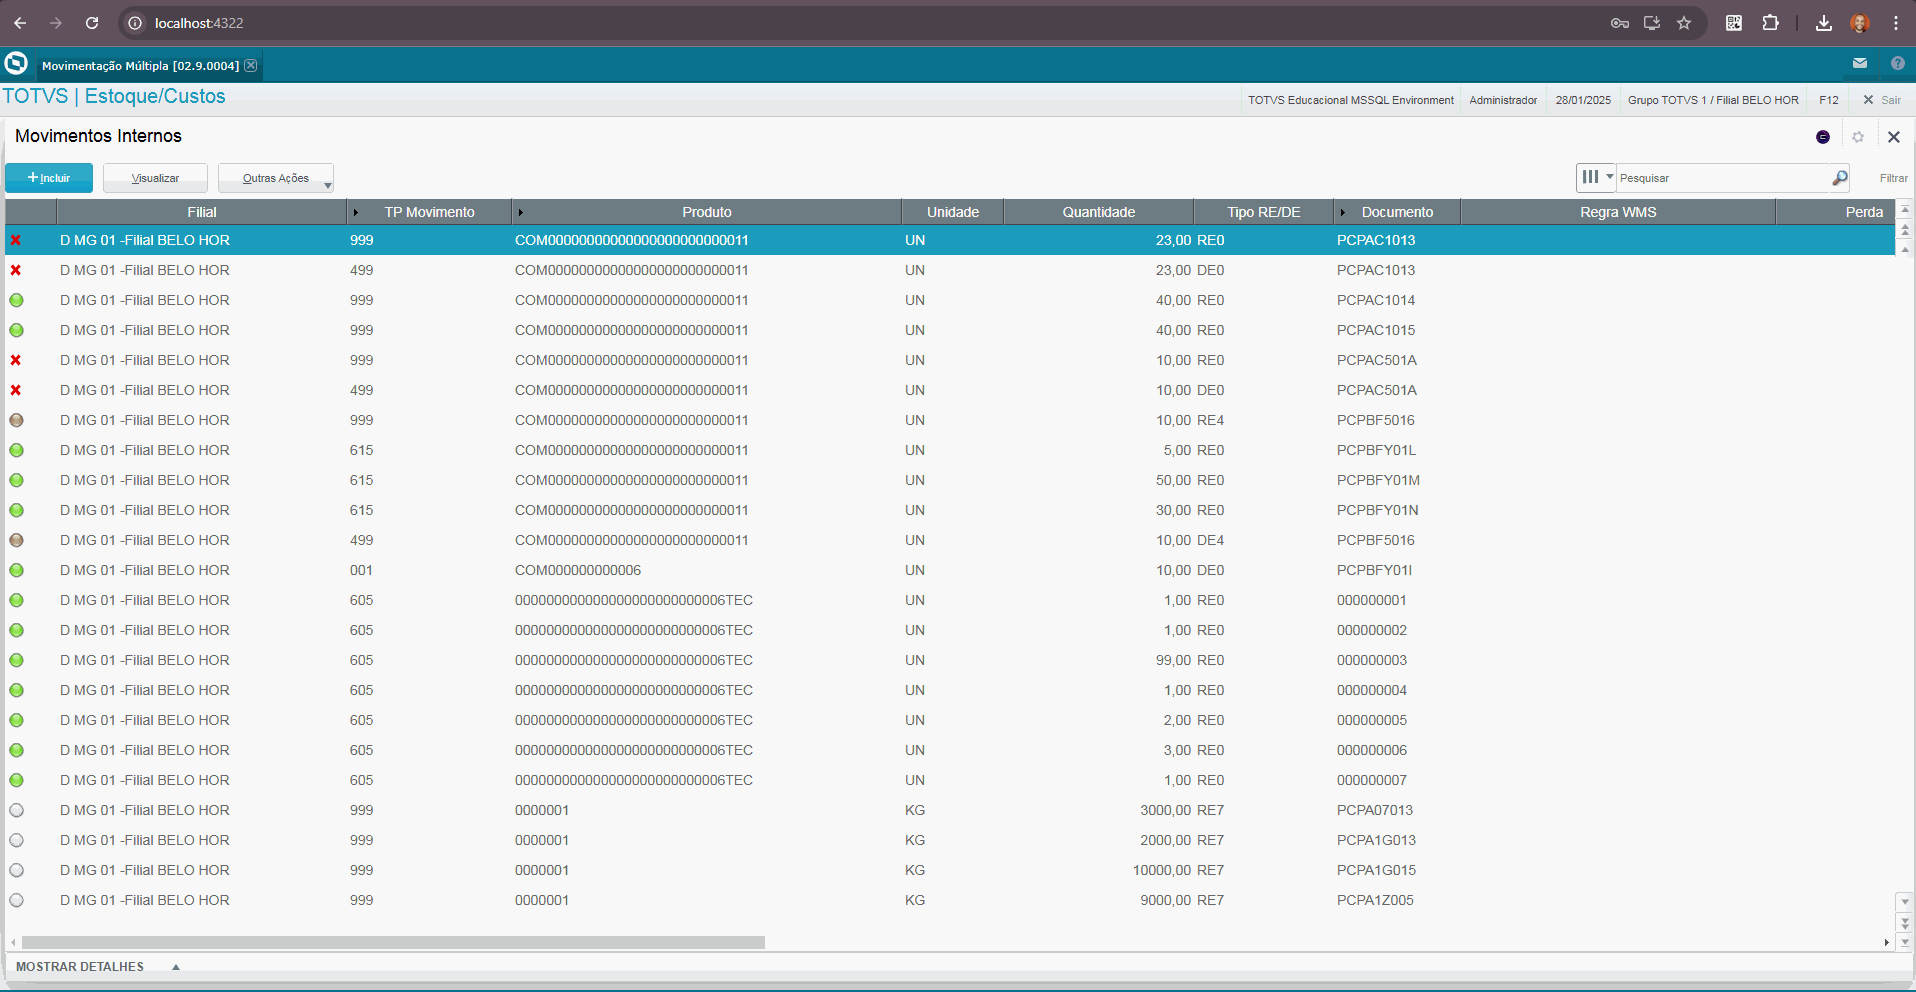Viewport: 1916px width, 992px height.
Task: Click white status icon of PCPA07013 row
Action: click(16, 810)
